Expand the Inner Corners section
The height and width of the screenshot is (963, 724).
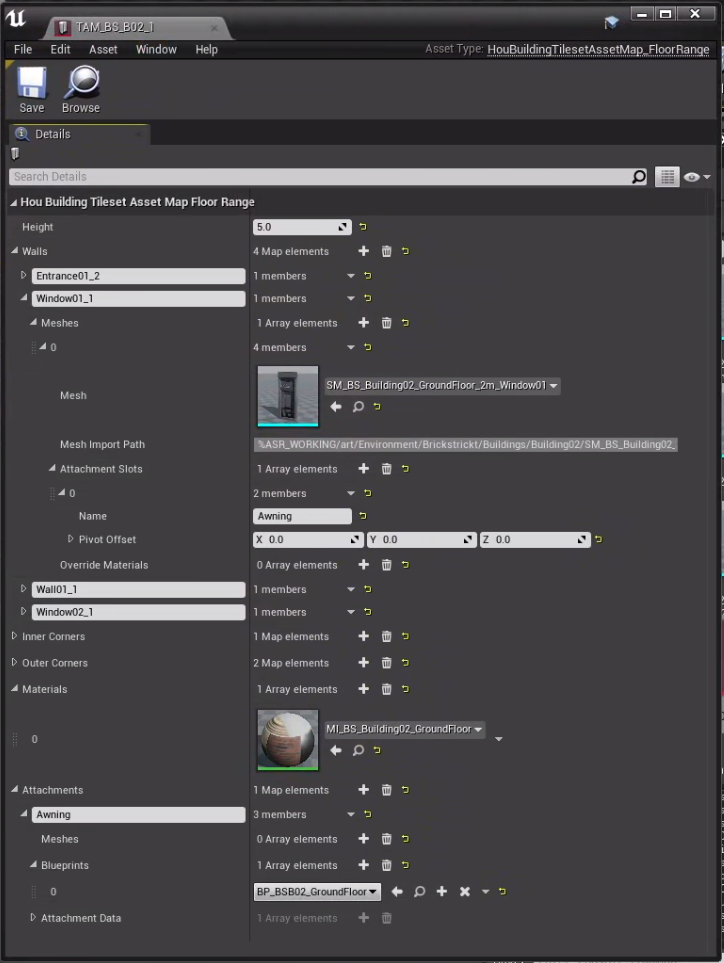point(14,636)
